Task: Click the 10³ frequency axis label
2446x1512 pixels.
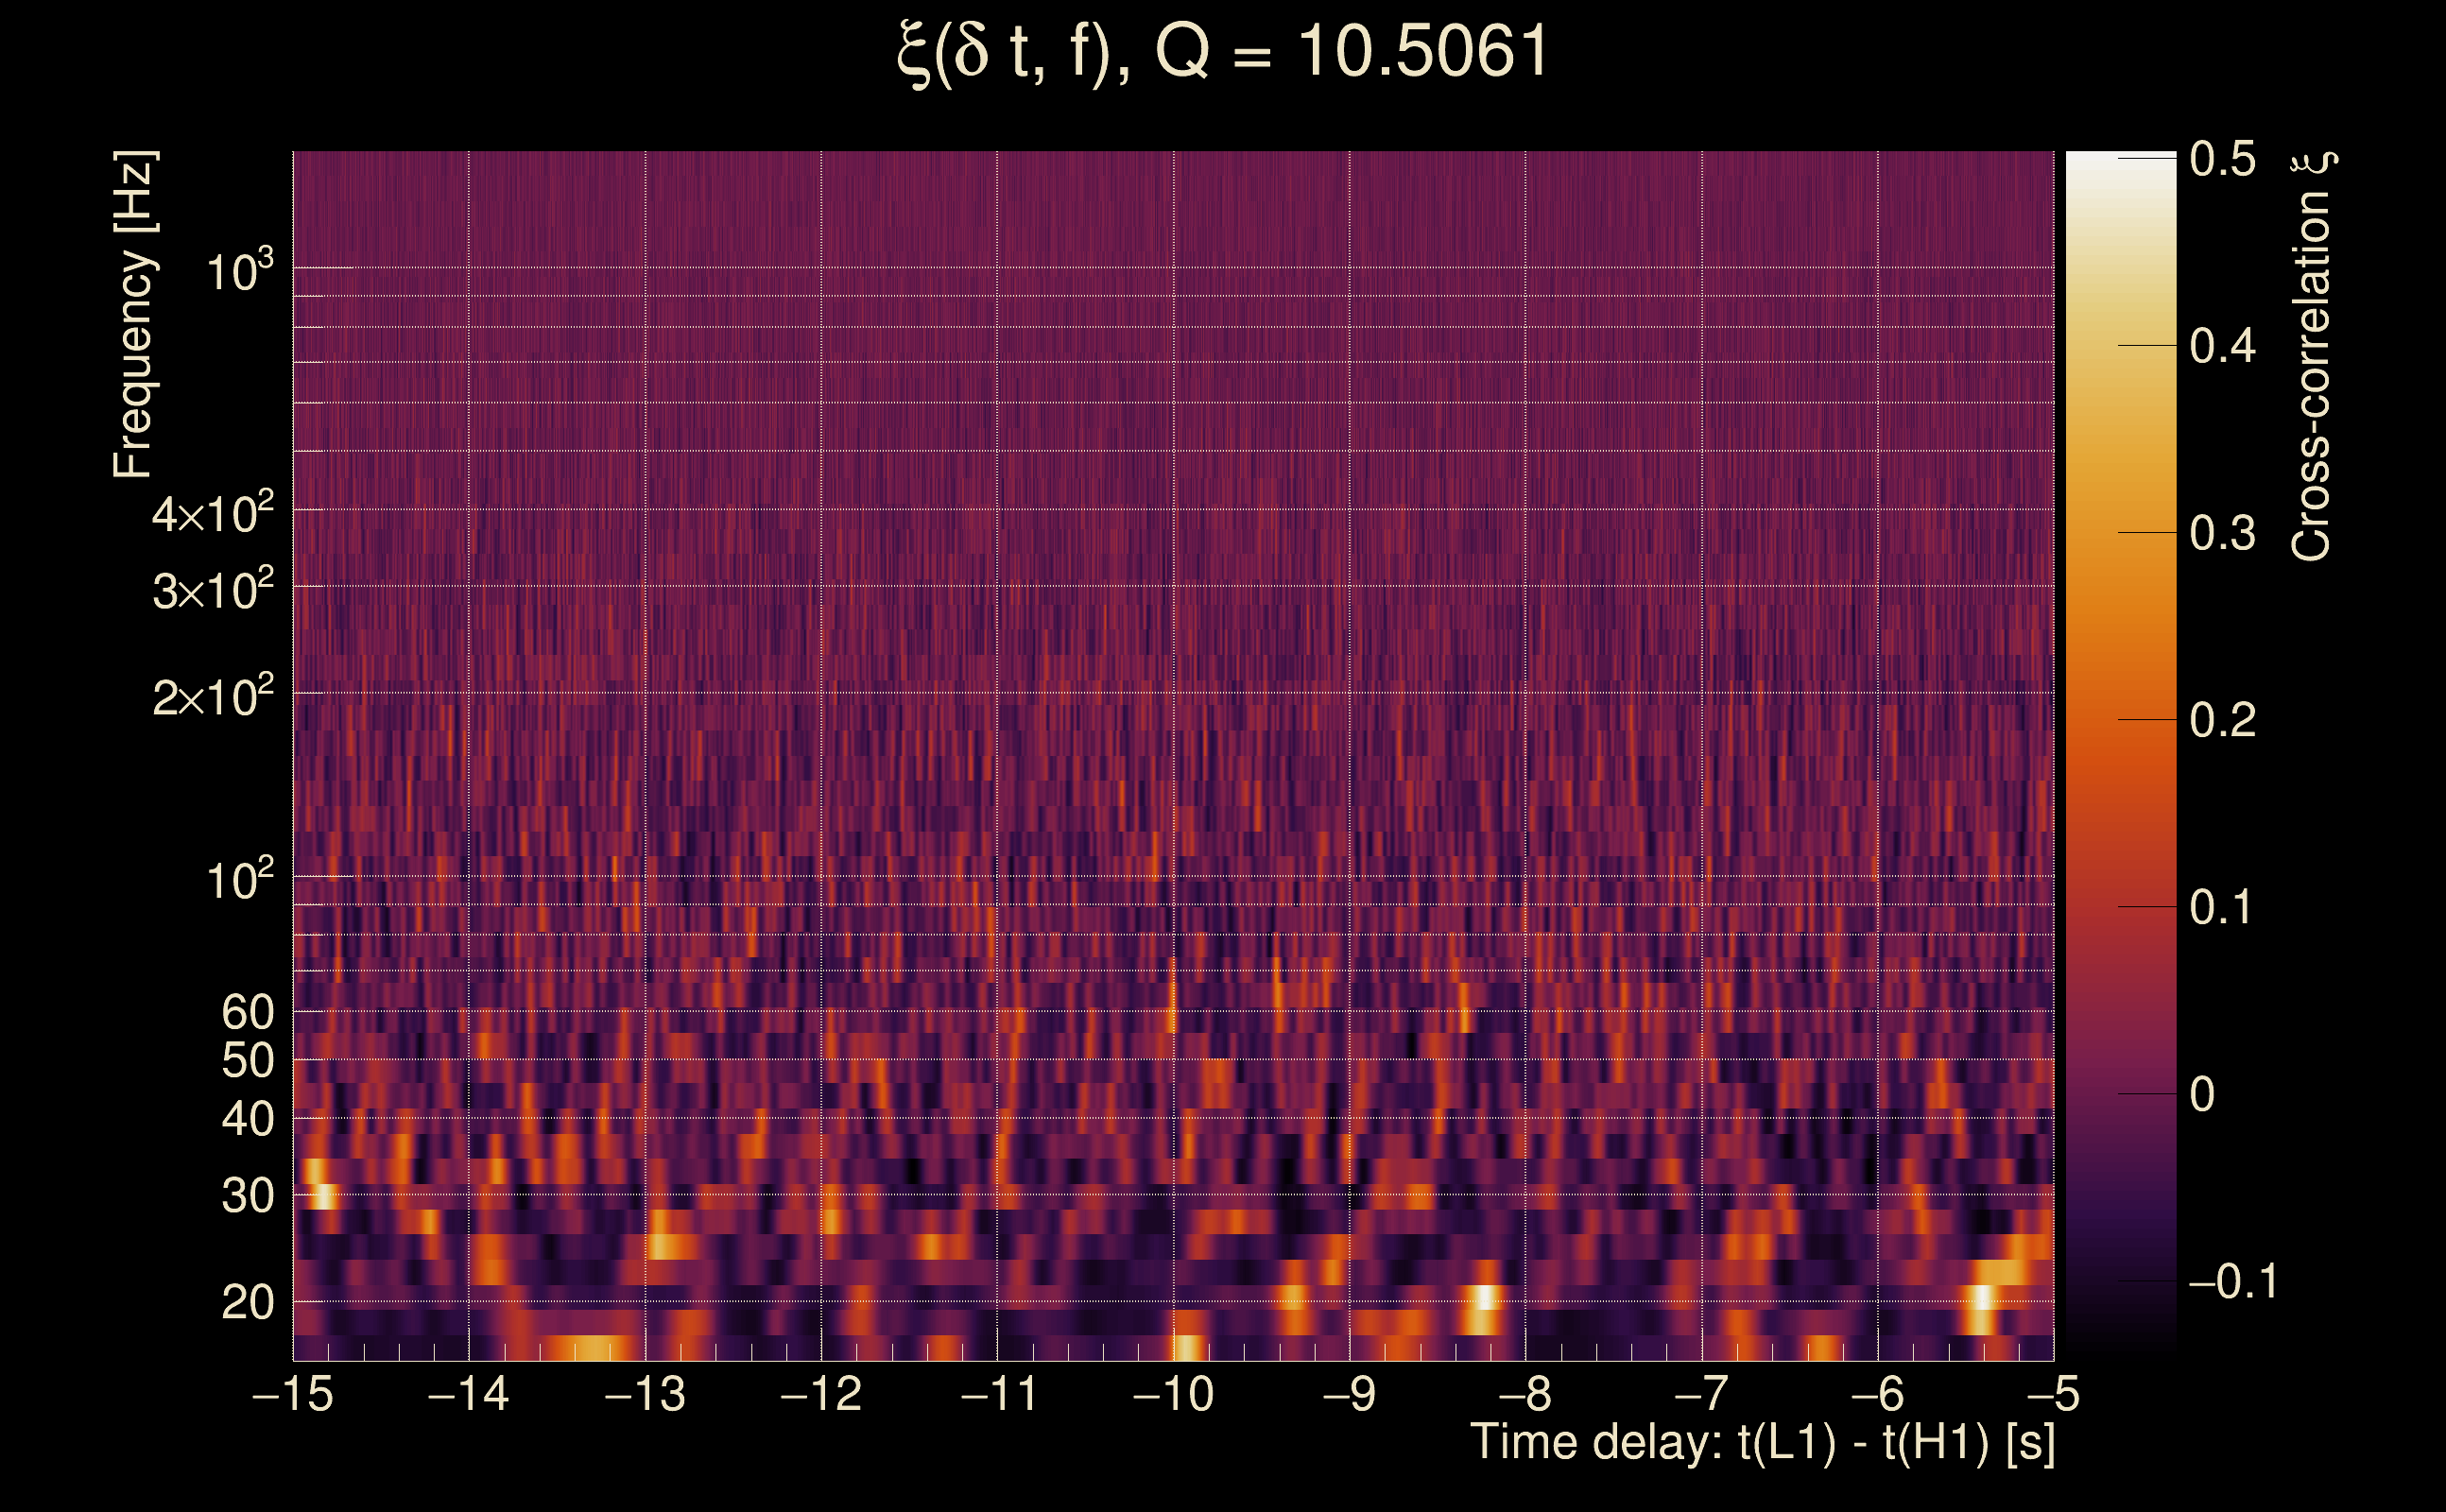Action: 238,272
